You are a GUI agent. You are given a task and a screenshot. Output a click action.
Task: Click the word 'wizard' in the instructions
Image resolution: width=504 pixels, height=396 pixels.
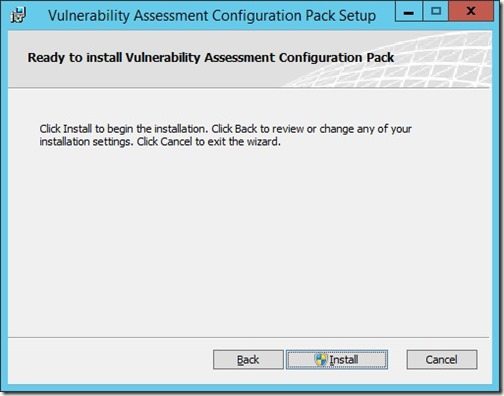pyautogui.click(x=263, y=142)
